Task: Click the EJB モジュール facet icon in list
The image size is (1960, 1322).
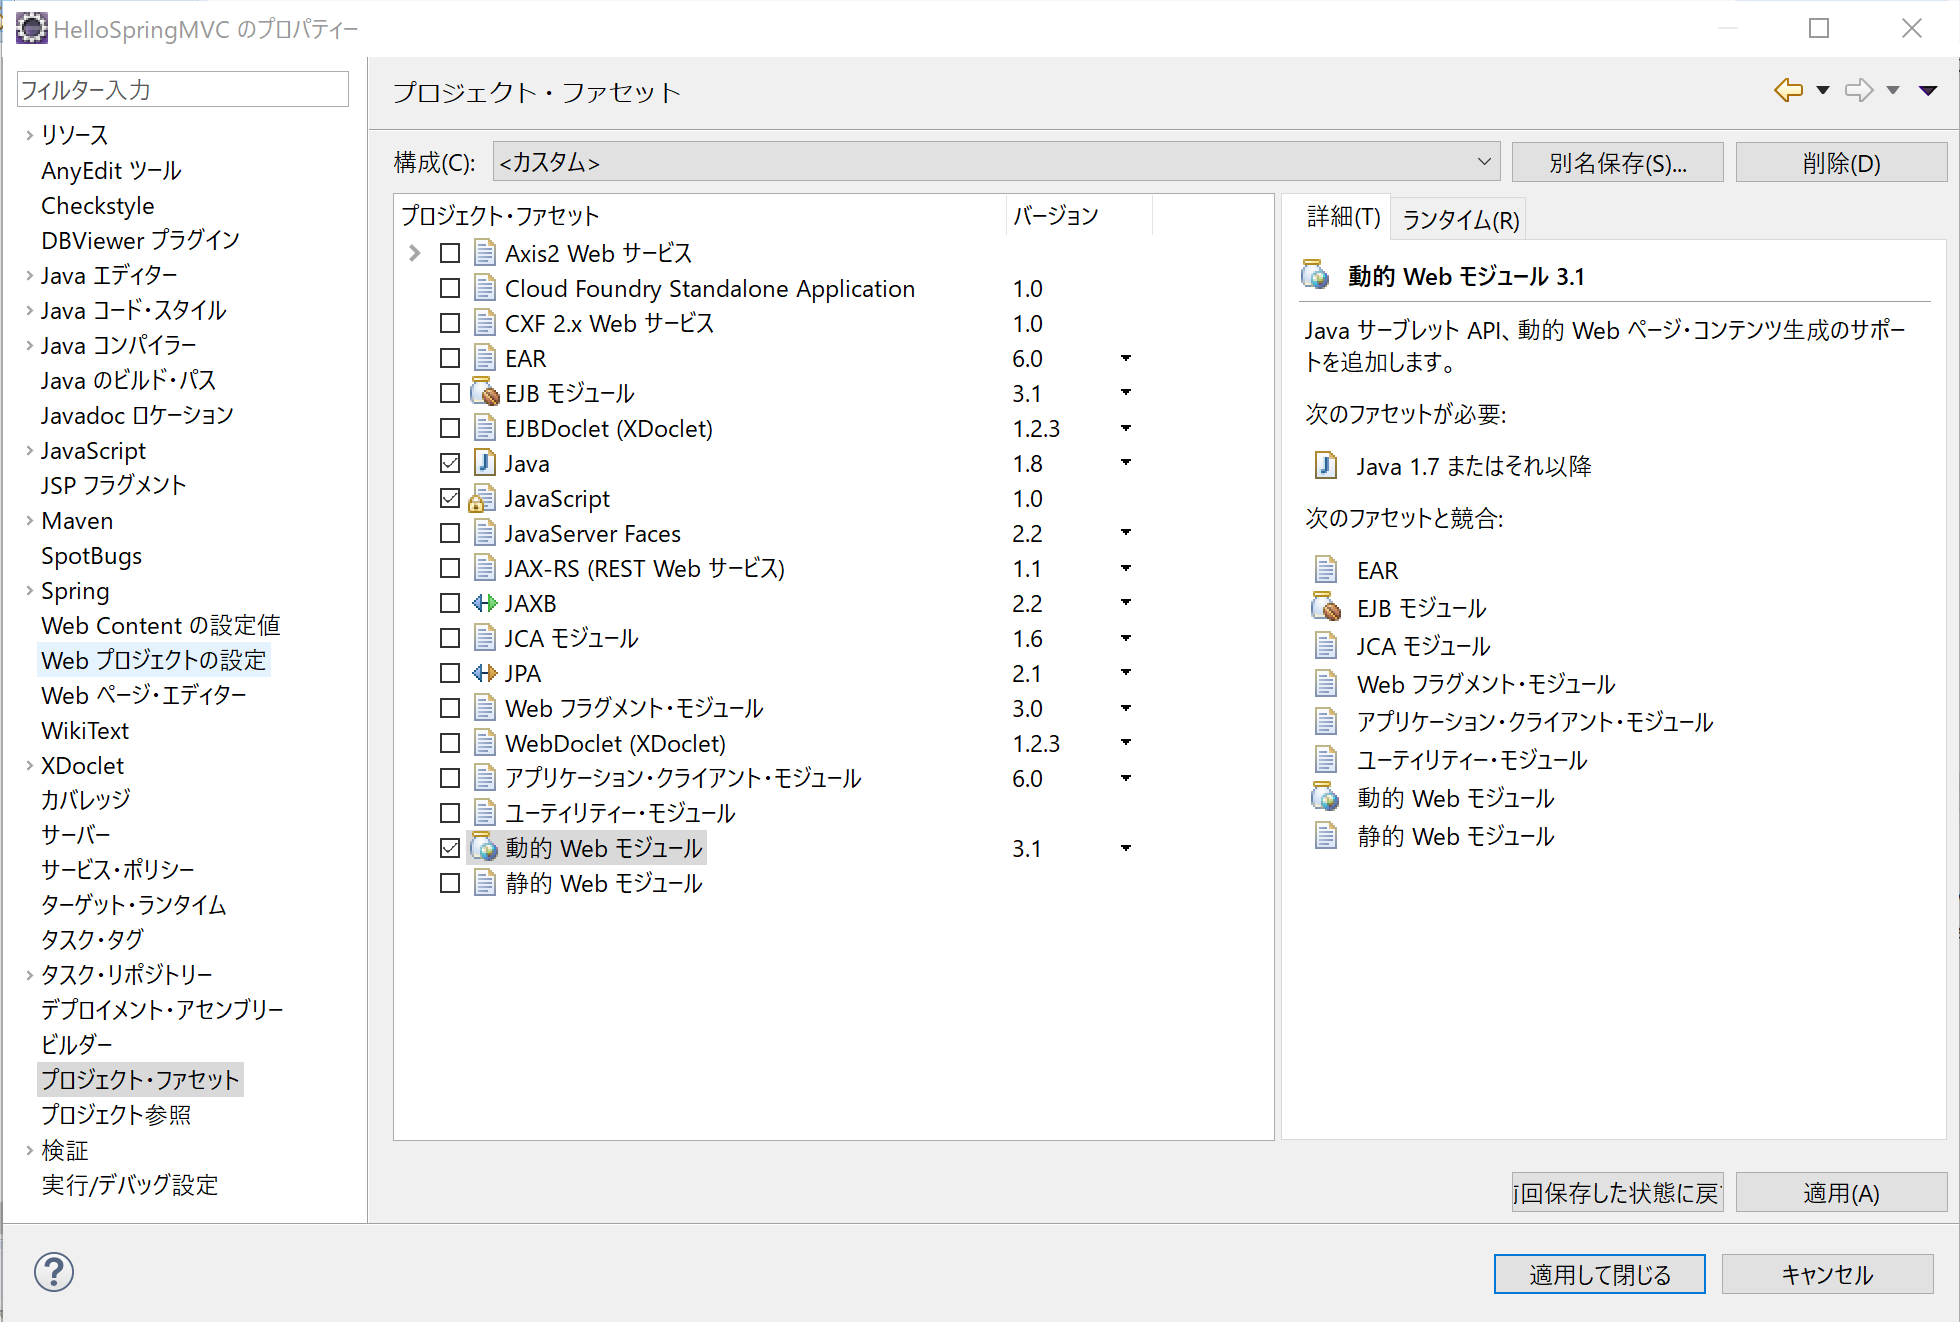Action: point(485,393)
